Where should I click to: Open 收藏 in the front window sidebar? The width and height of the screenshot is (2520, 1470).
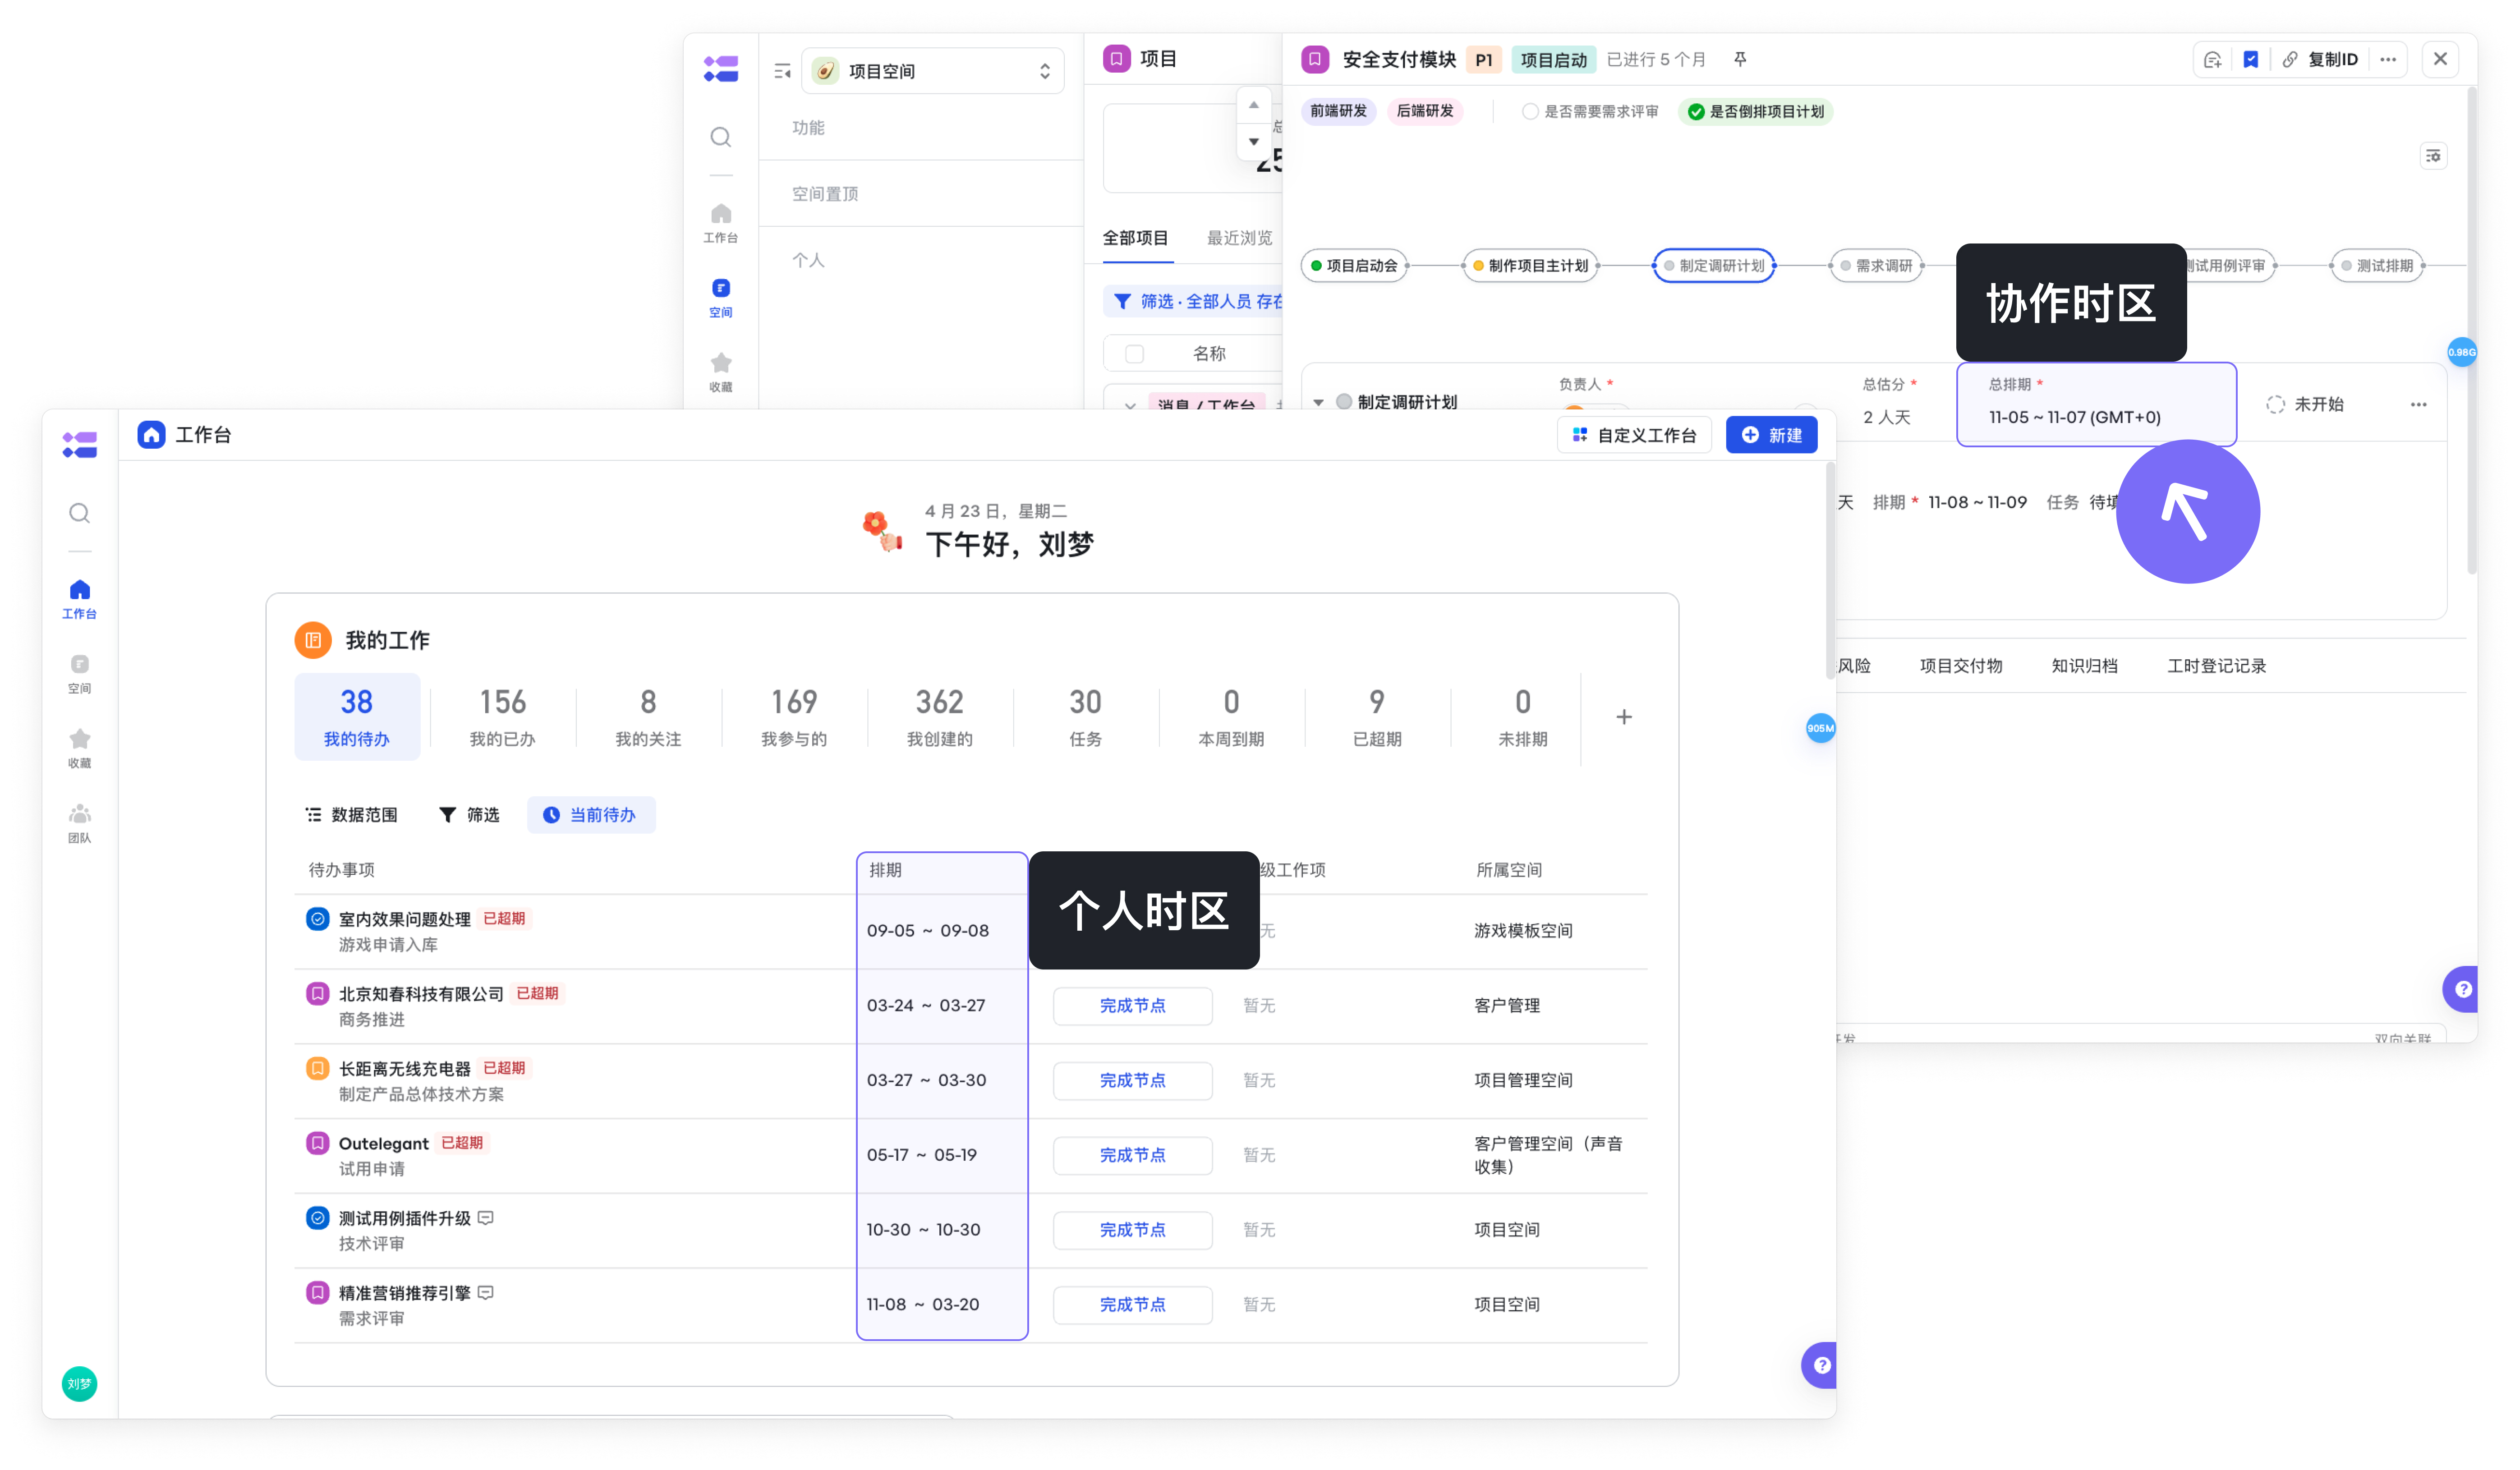[79, 749]
